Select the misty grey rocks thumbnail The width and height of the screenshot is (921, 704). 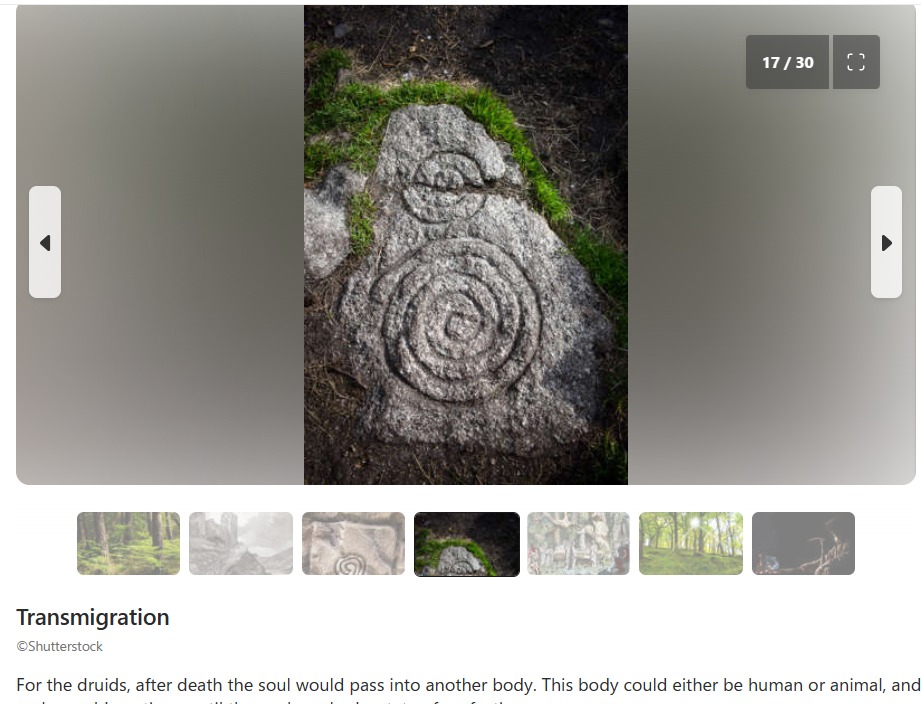point(241,543)
